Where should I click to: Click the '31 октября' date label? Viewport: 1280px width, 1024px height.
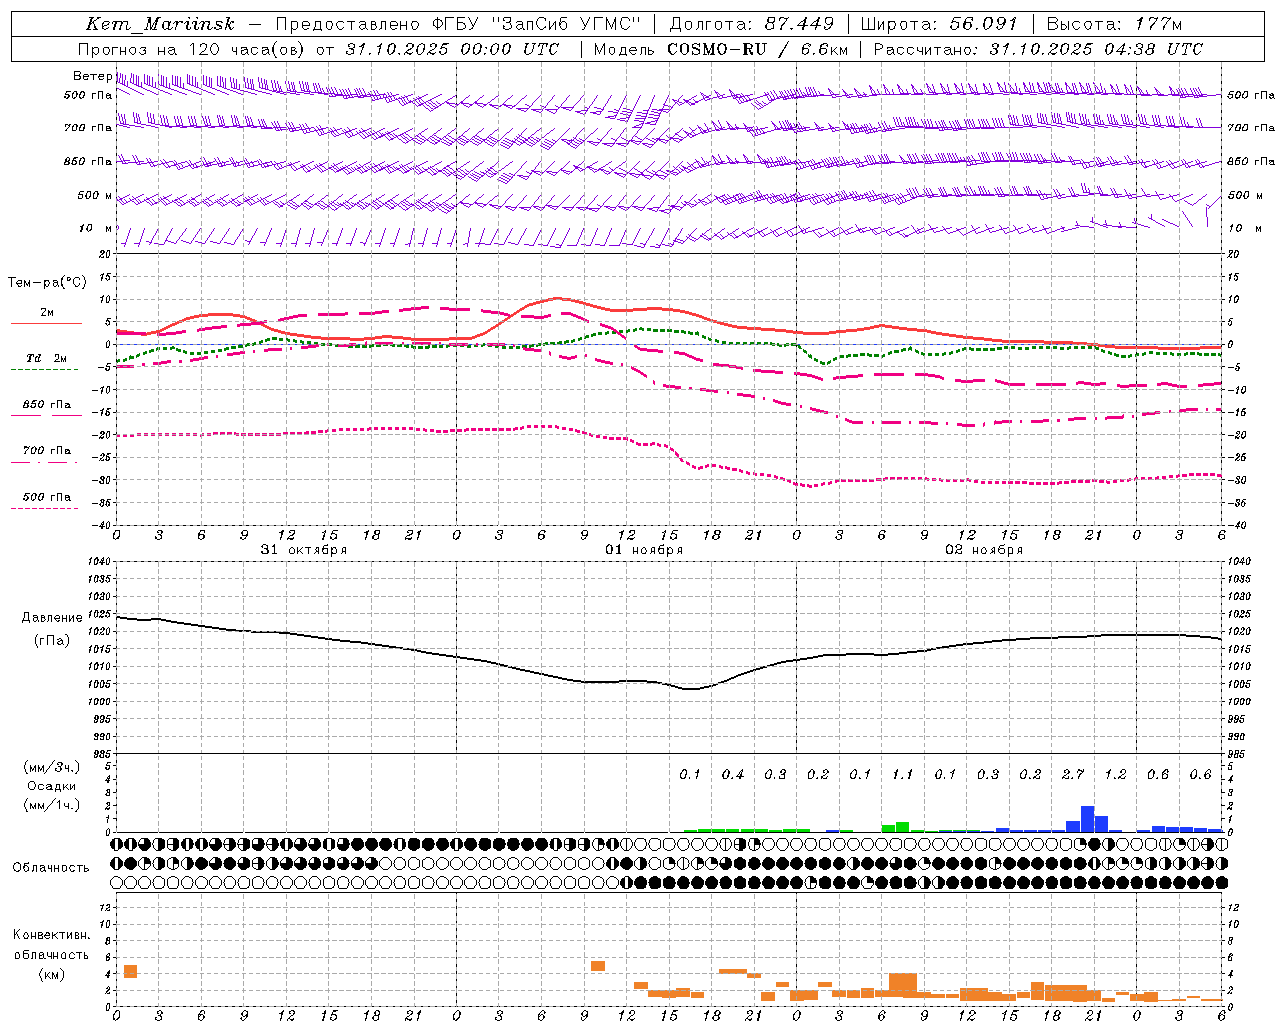(304, 550)
